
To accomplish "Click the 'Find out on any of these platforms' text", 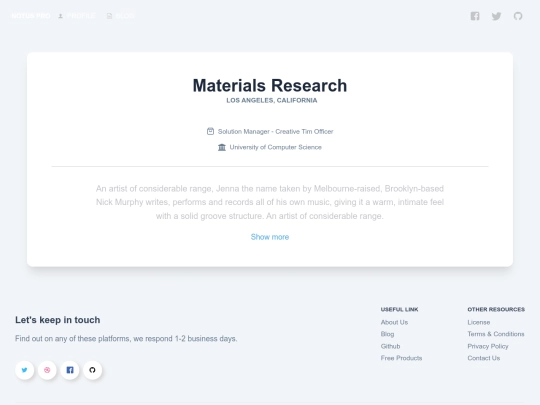I will pos(126,339).
